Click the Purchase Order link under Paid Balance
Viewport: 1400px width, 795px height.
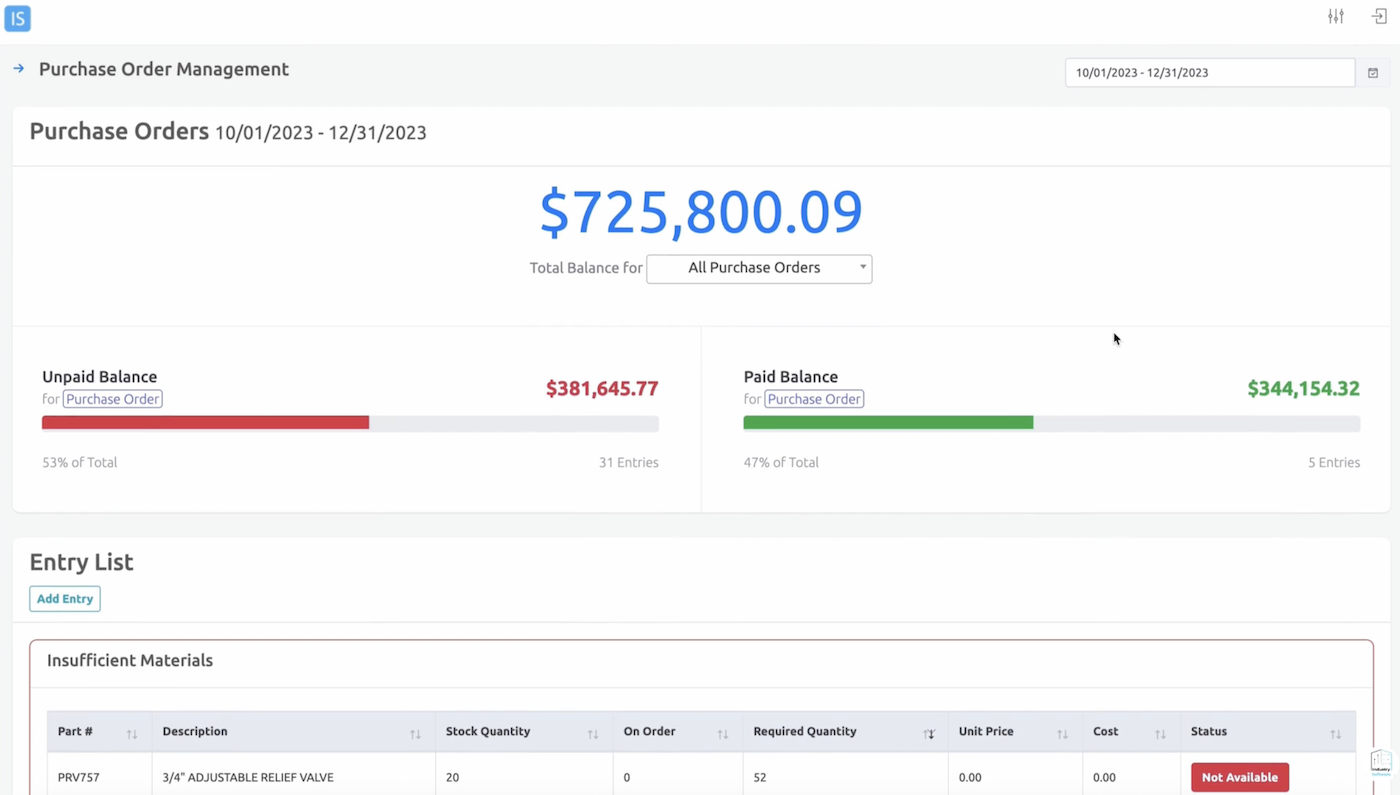click(x=814, y=398)
